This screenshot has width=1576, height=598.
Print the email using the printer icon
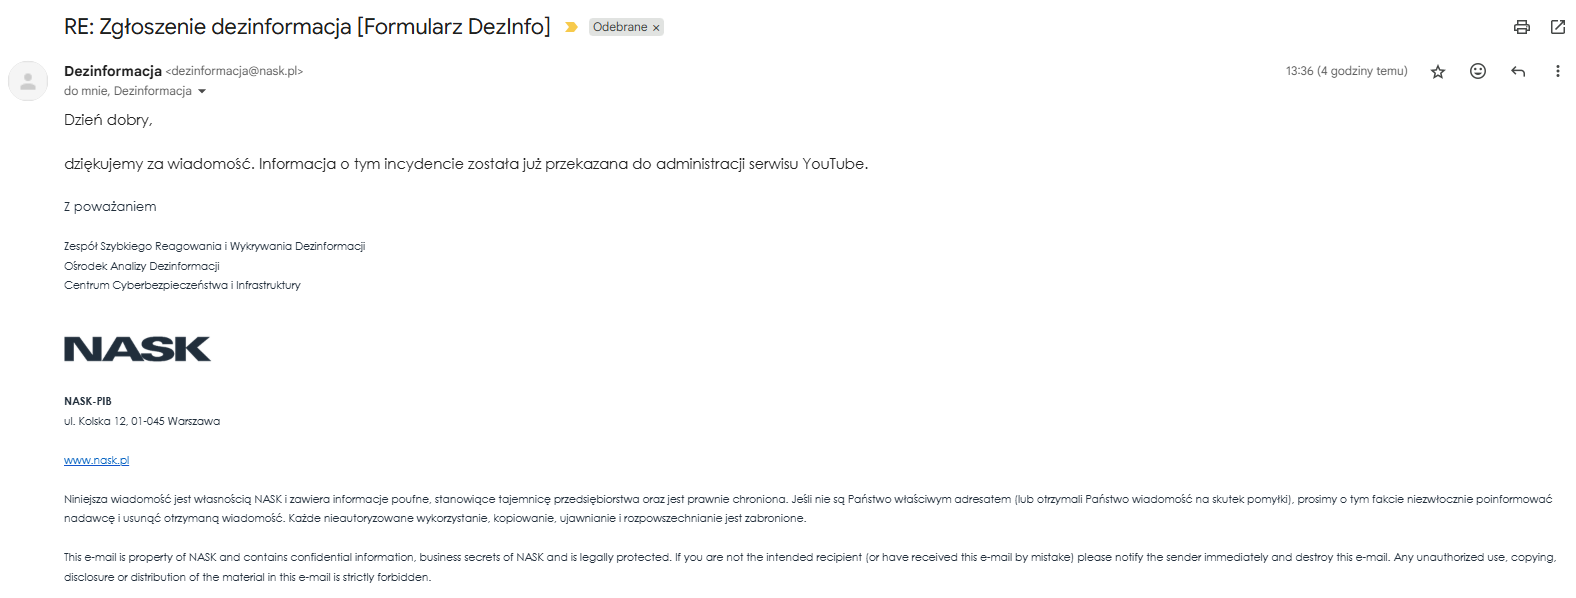point(1521,27)
